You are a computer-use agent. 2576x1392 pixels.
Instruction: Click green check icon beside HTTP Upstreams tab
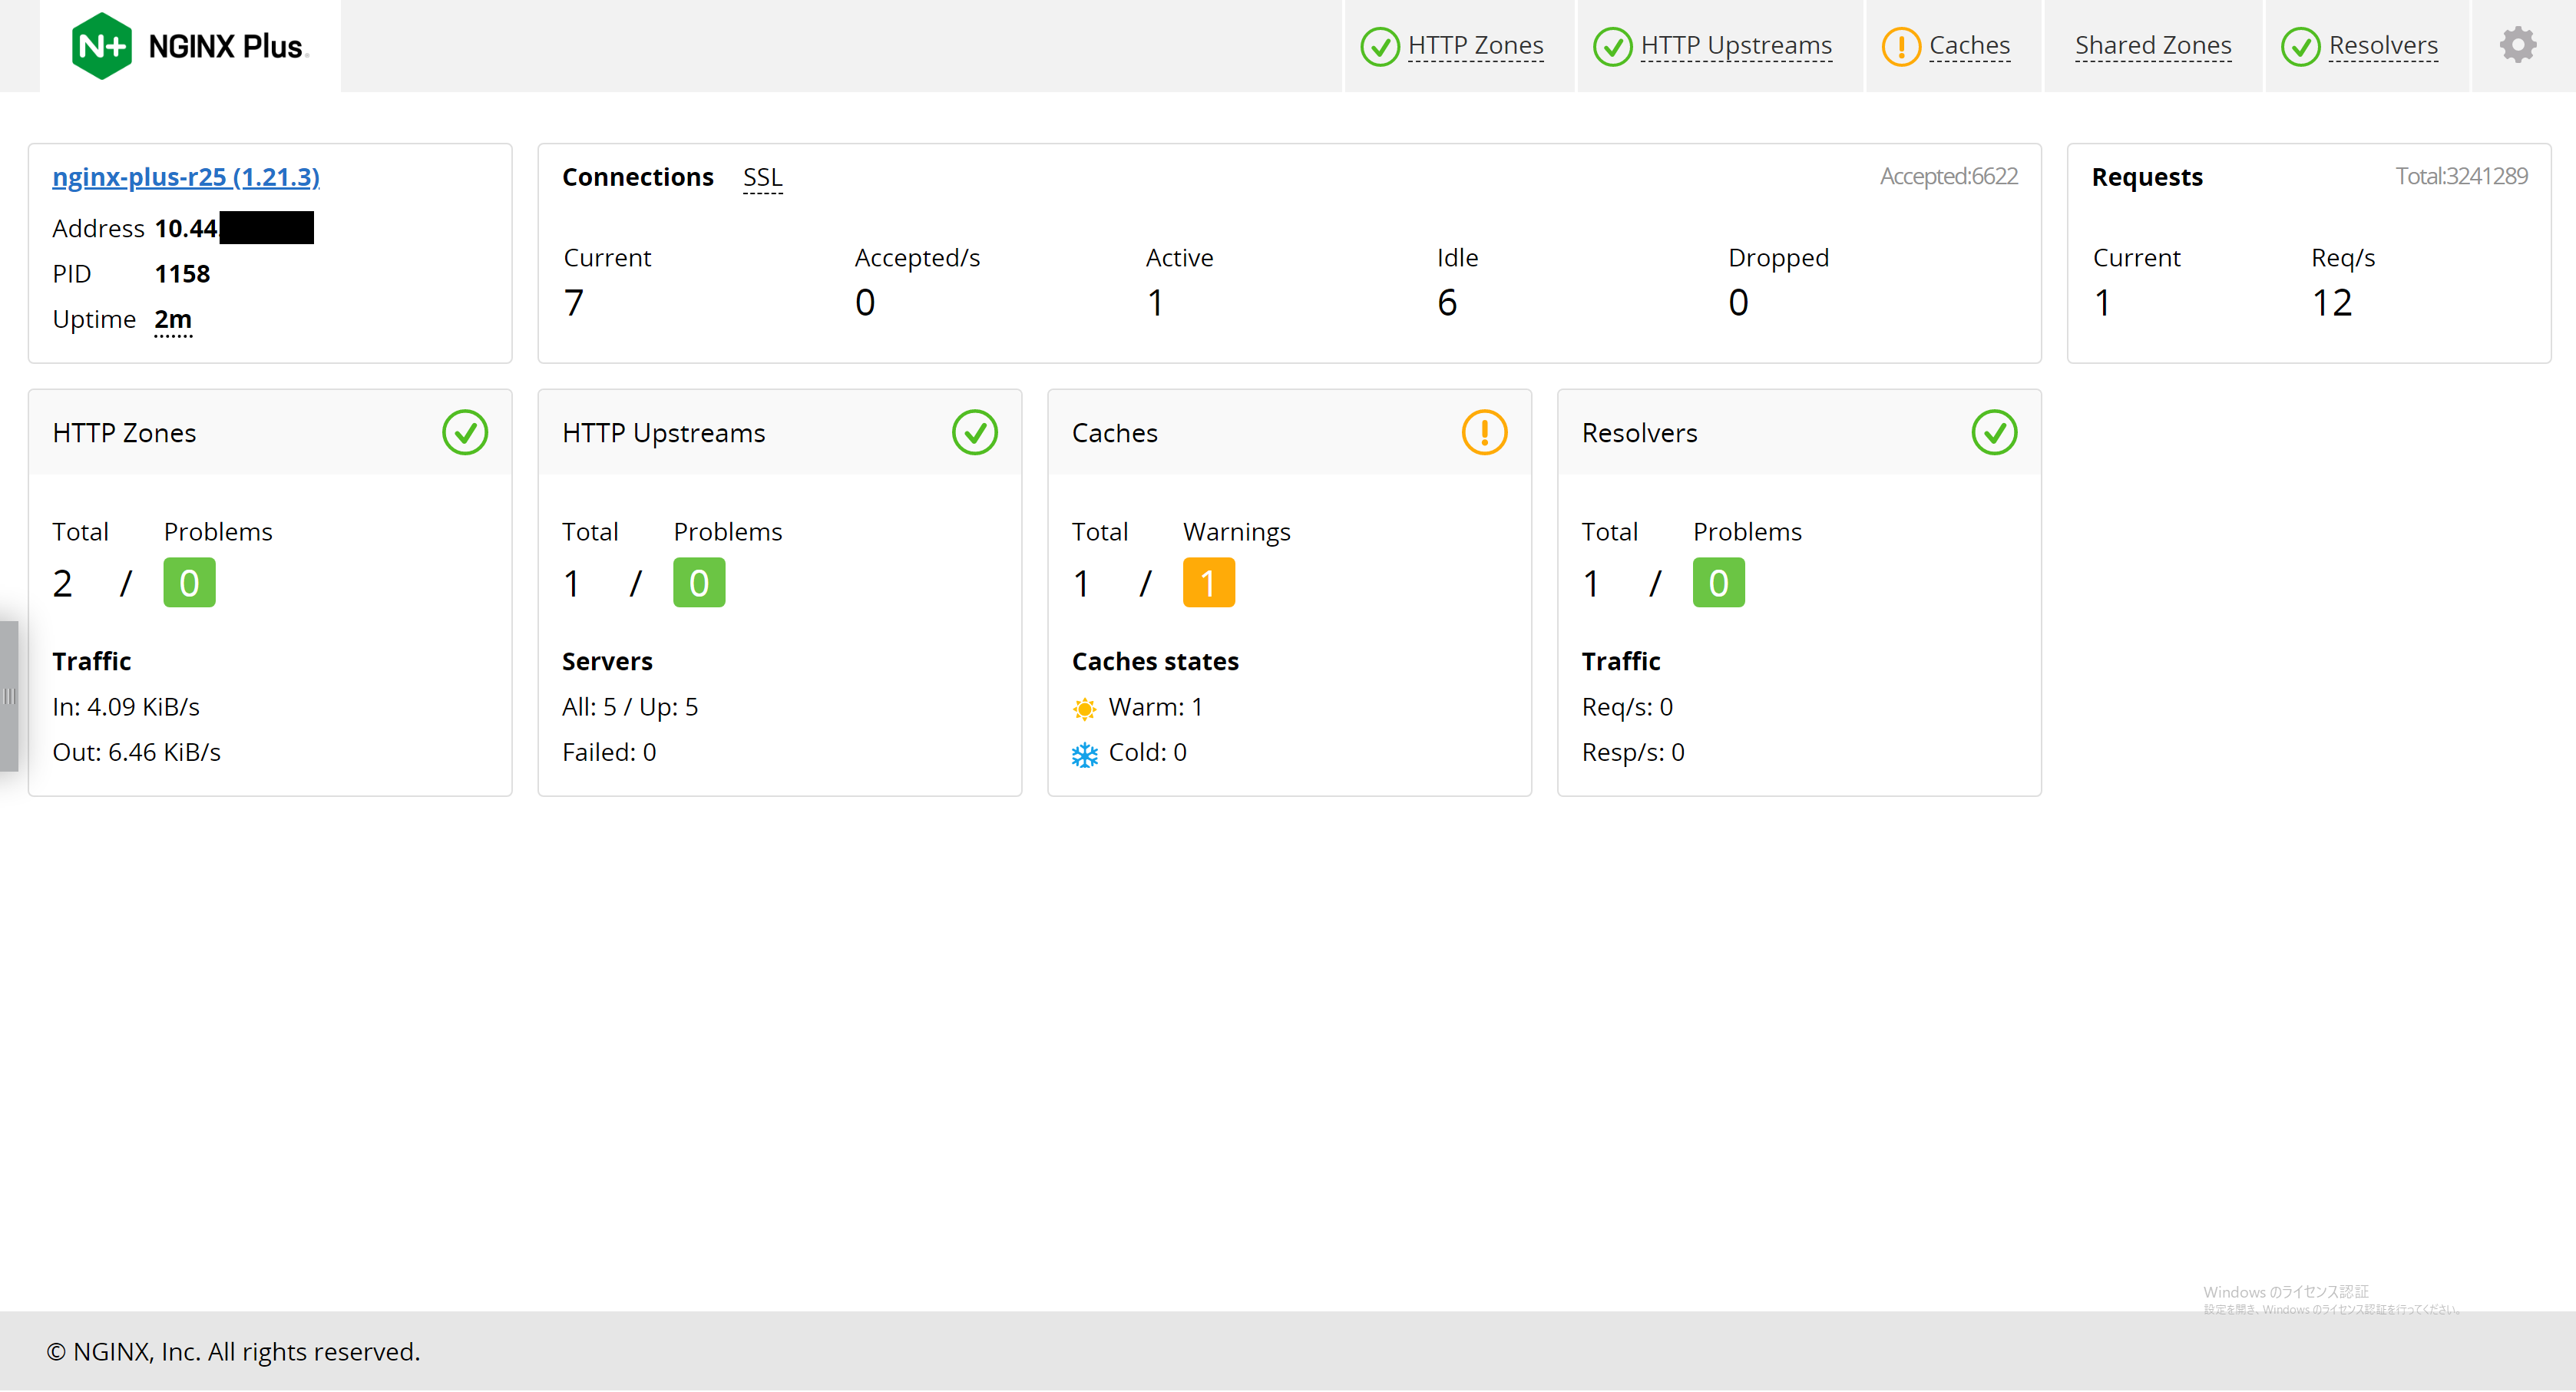point(1612,46)
